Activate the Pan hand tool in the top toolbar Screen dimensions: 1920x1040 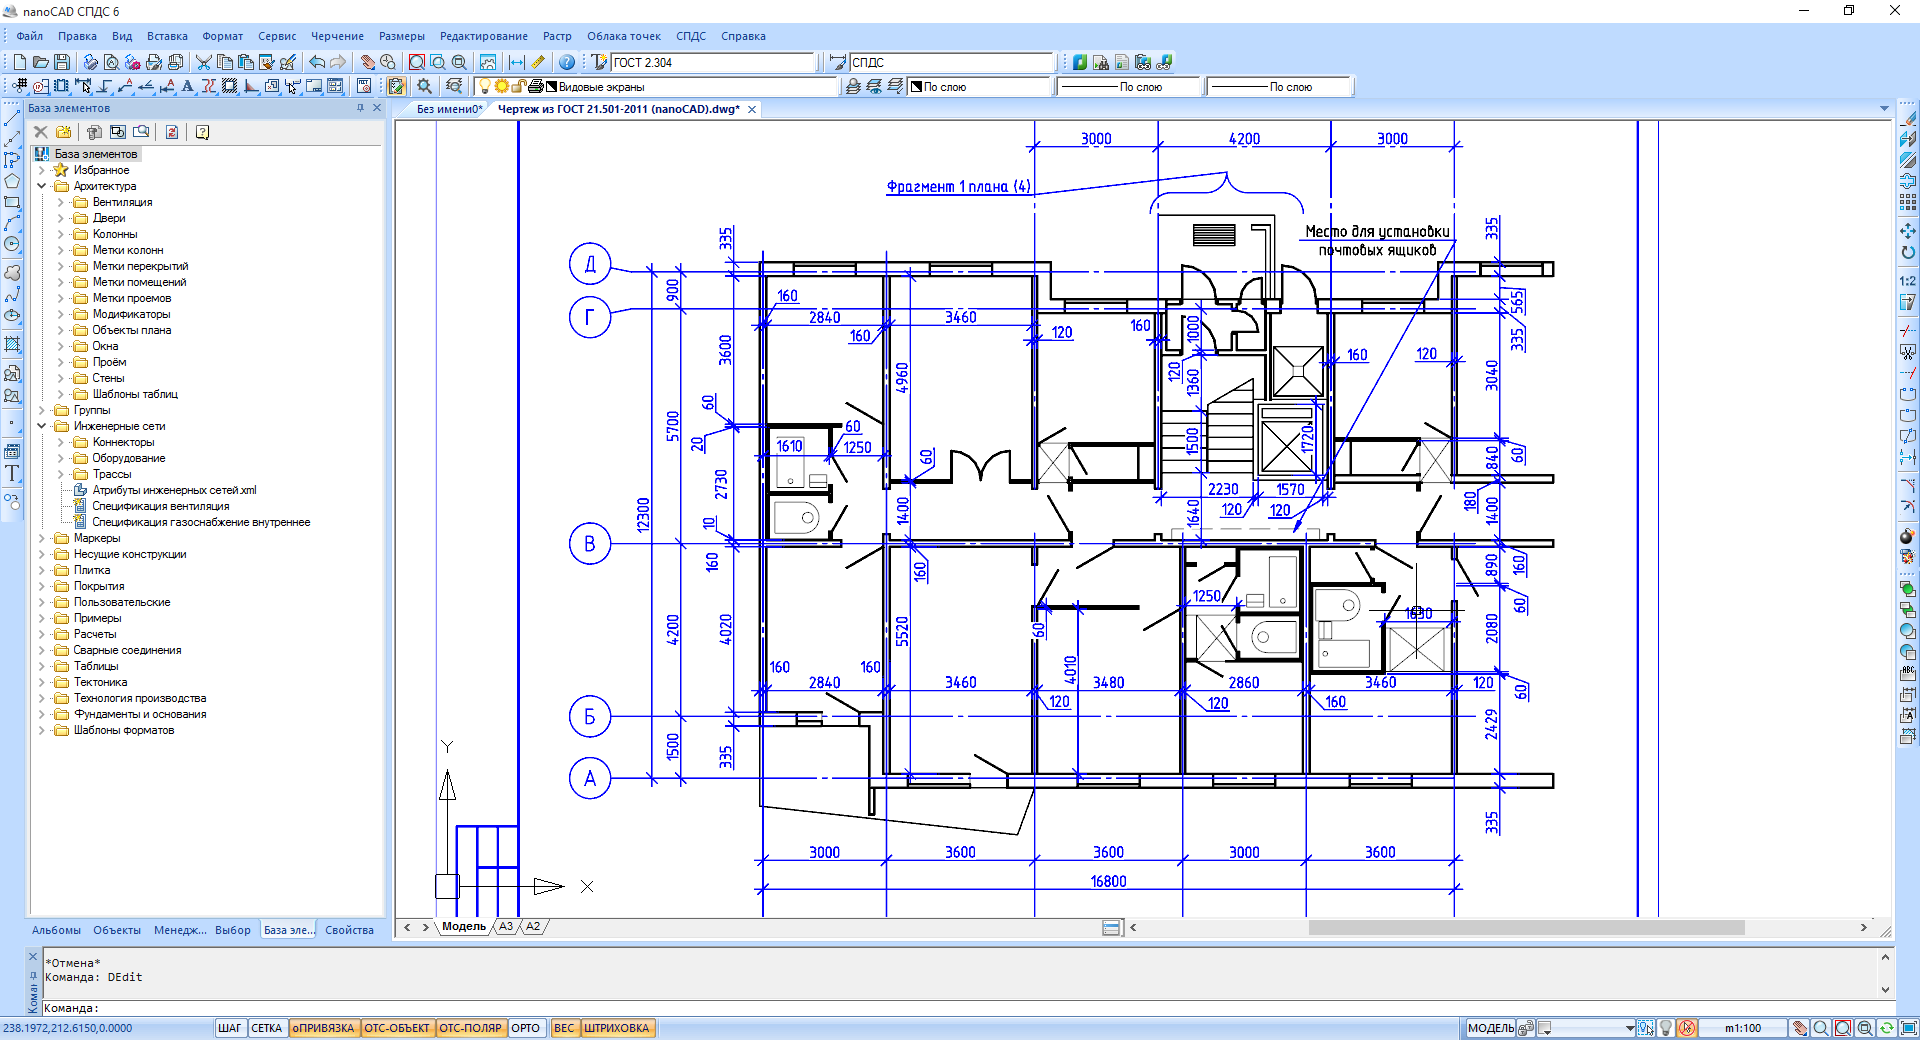[x=367, y=62]
